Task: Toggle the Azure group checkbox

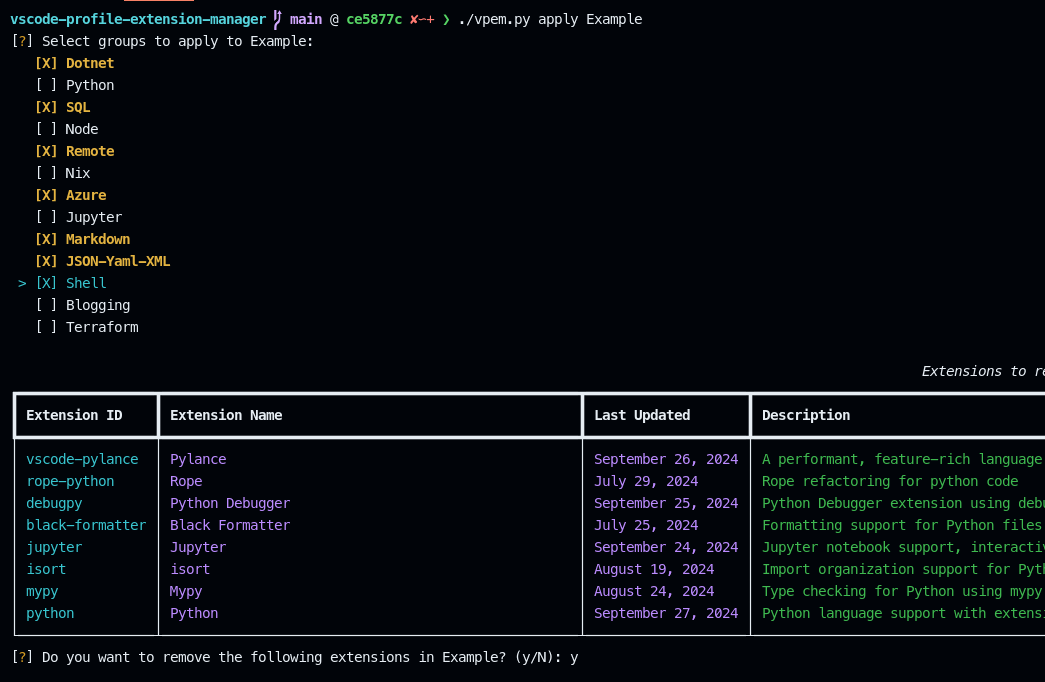Action: point(46,195)
